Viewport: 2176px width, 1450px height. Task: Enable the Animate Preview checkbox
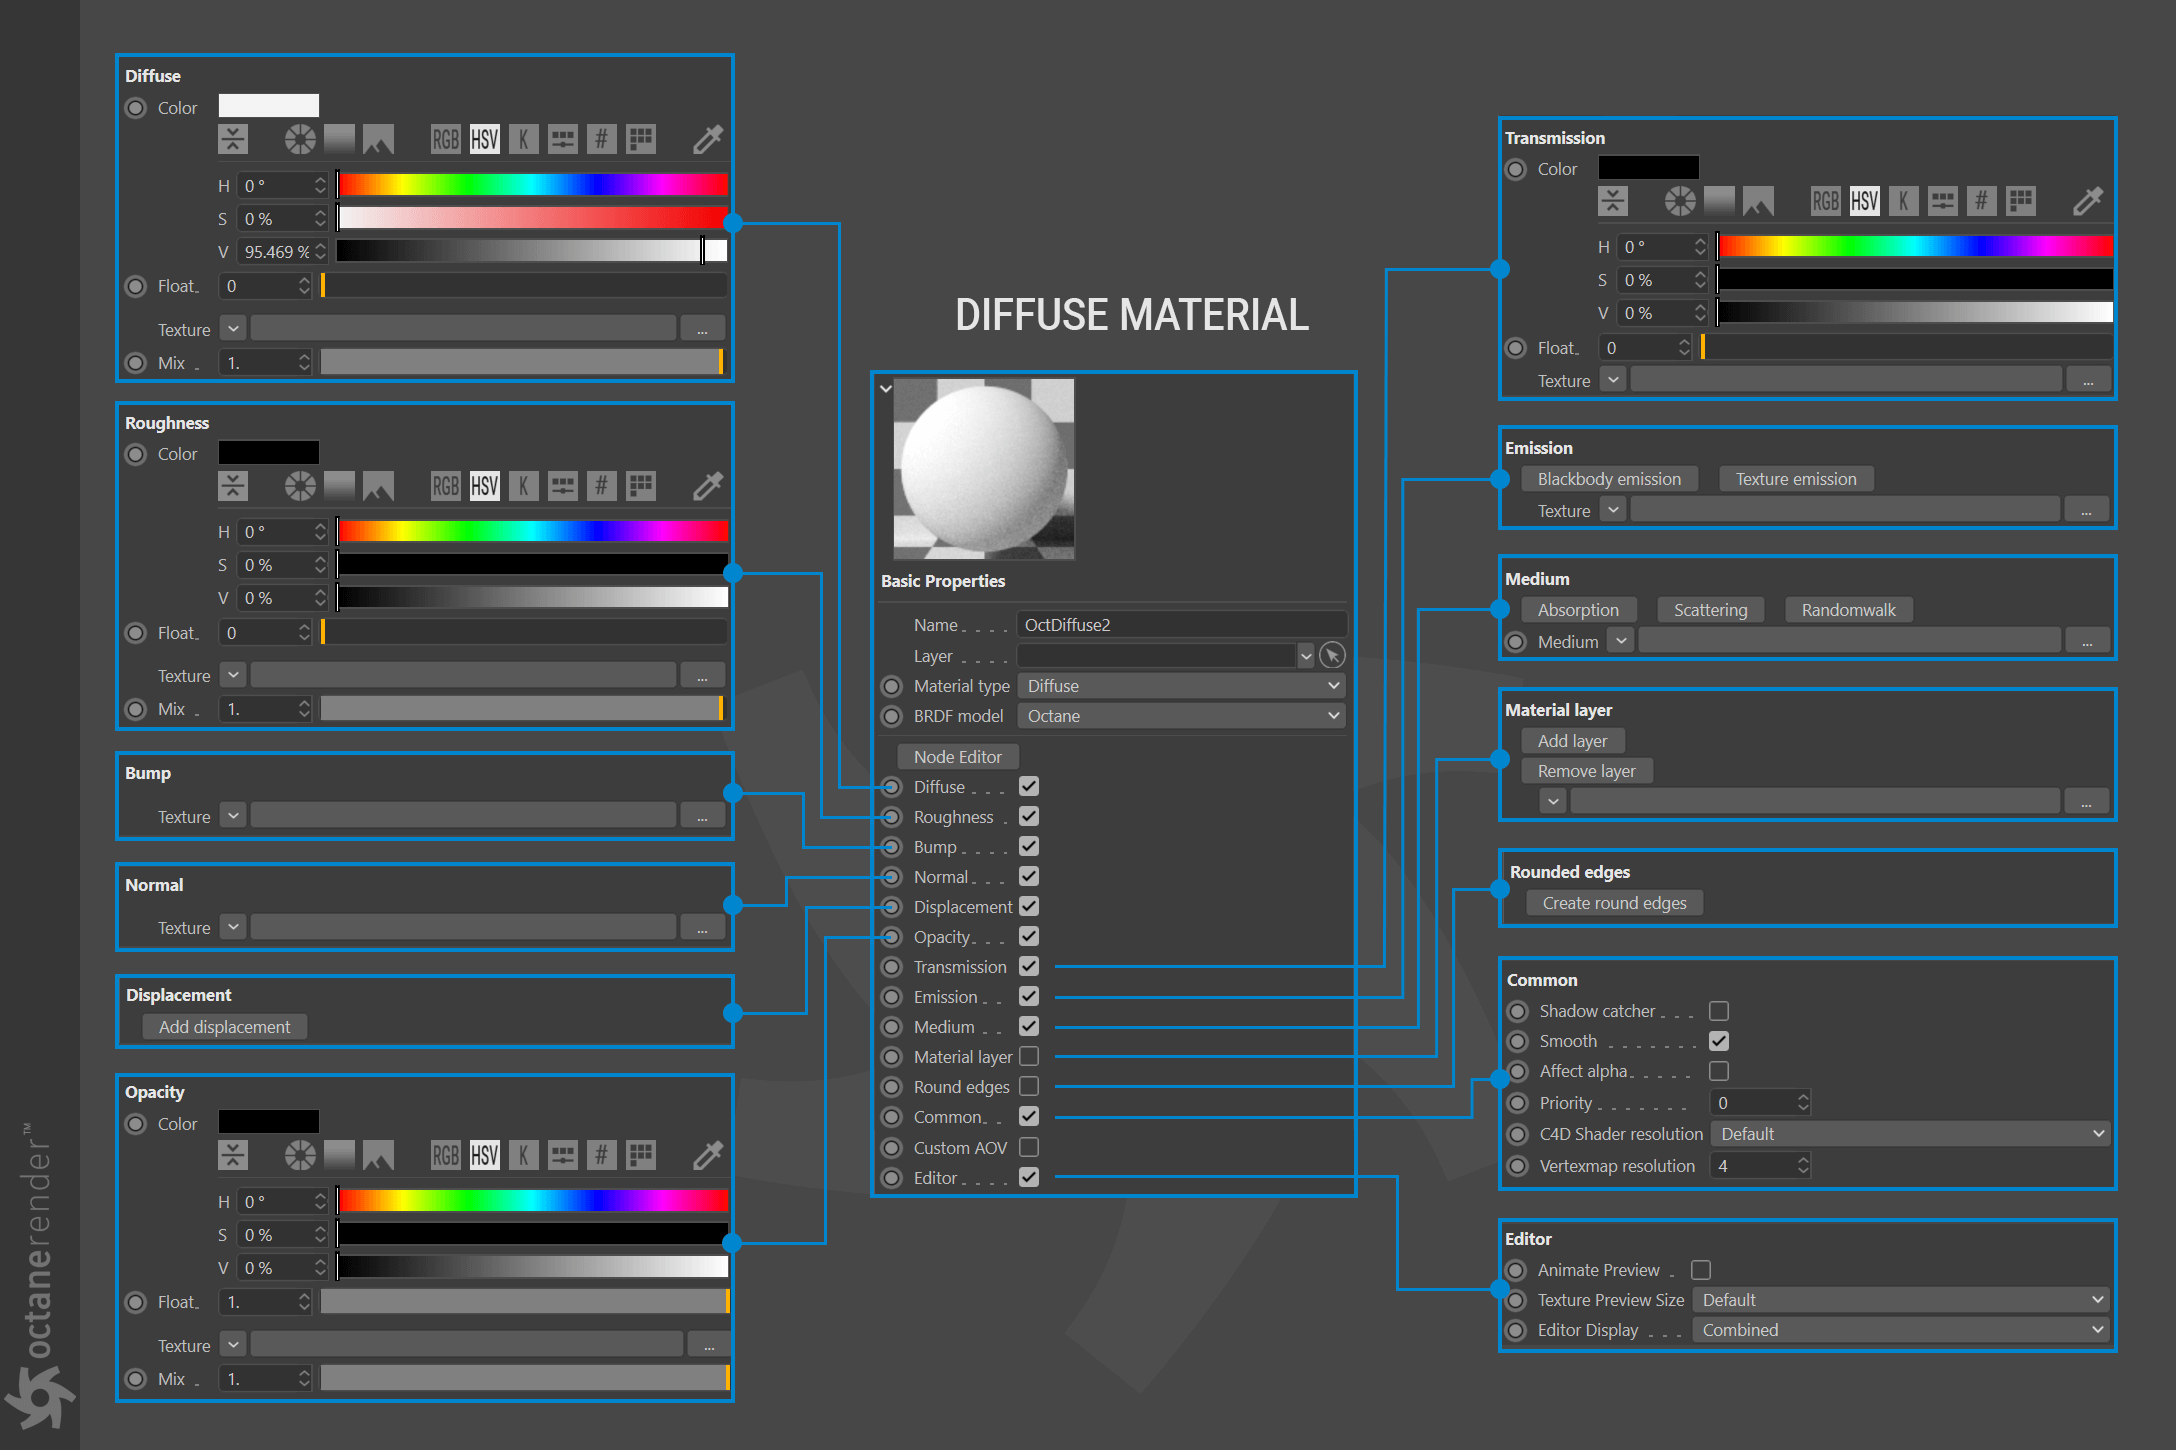[x=1701, y=1270]
